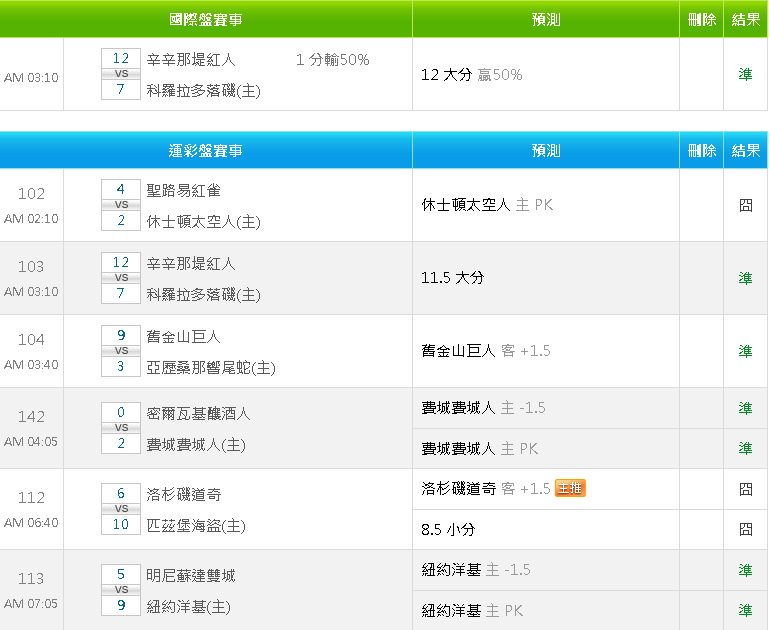Image resolution: width=769 pixels, height=630 pixels.
Task: Click VS label in game 104
Action: pyautogui.click(x=121, y=351)
